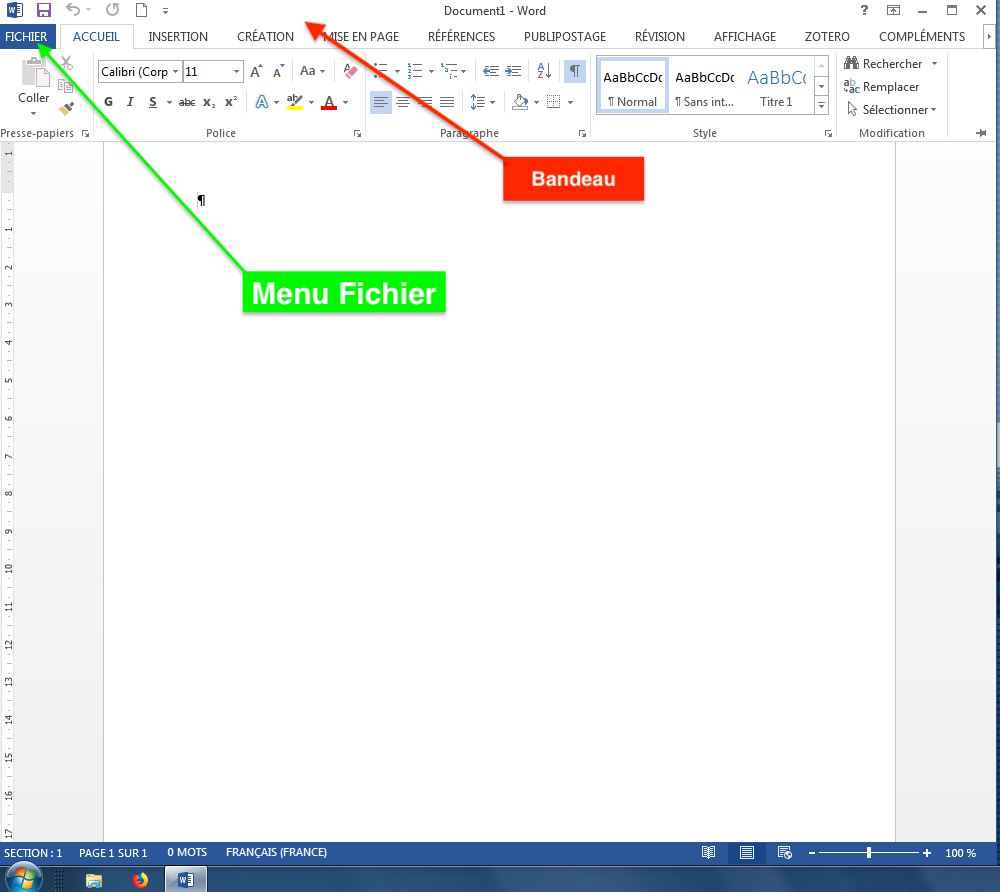Toggle paragraph marks display ¶
The height and width of the screenshot is (892, 1000).
point(575,71)
